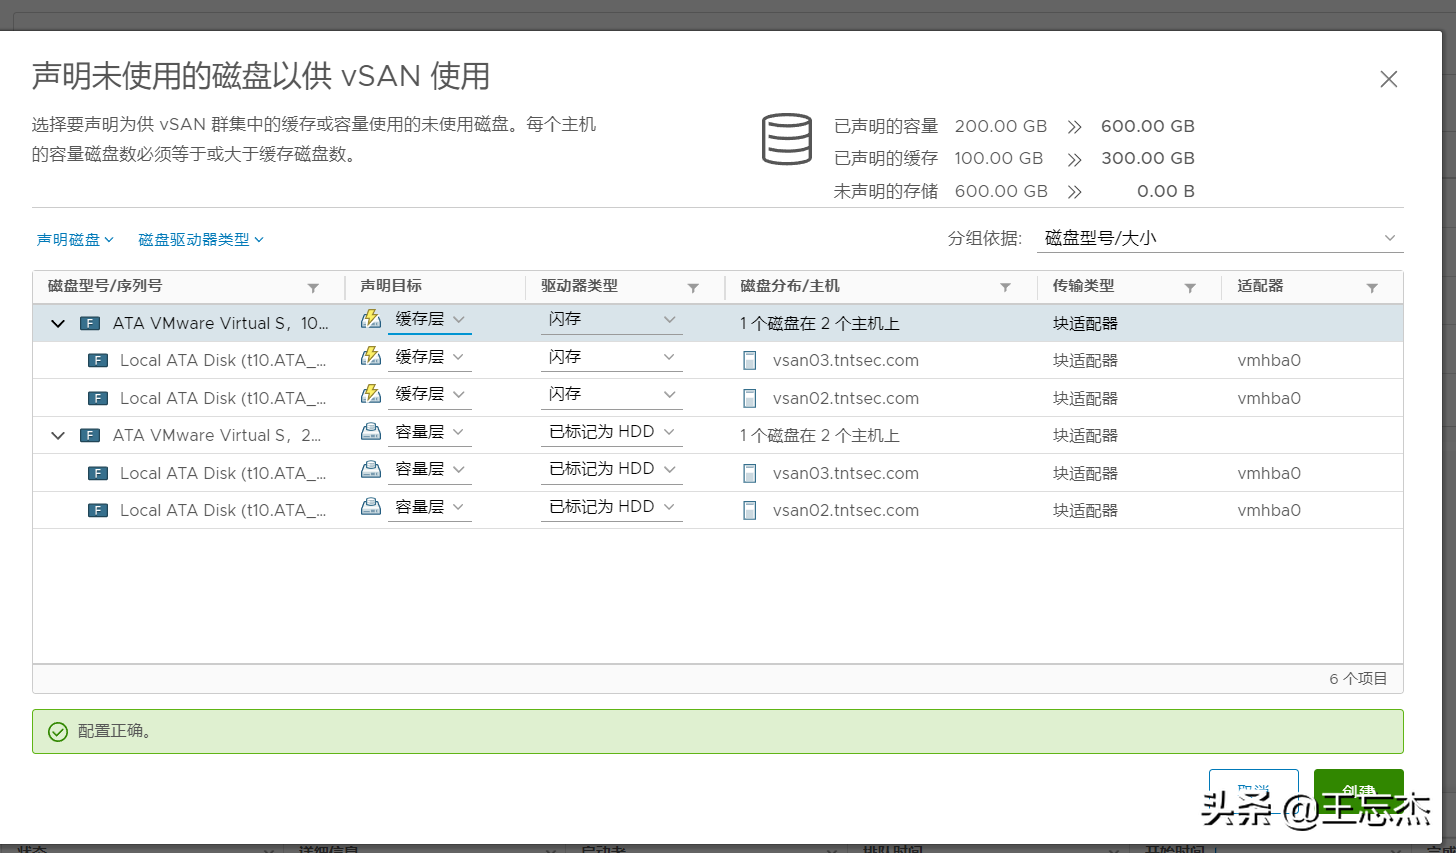Open 容量层 claim dropdown for 2... group
The image size is (1456, 853).
tap(430, 432)
